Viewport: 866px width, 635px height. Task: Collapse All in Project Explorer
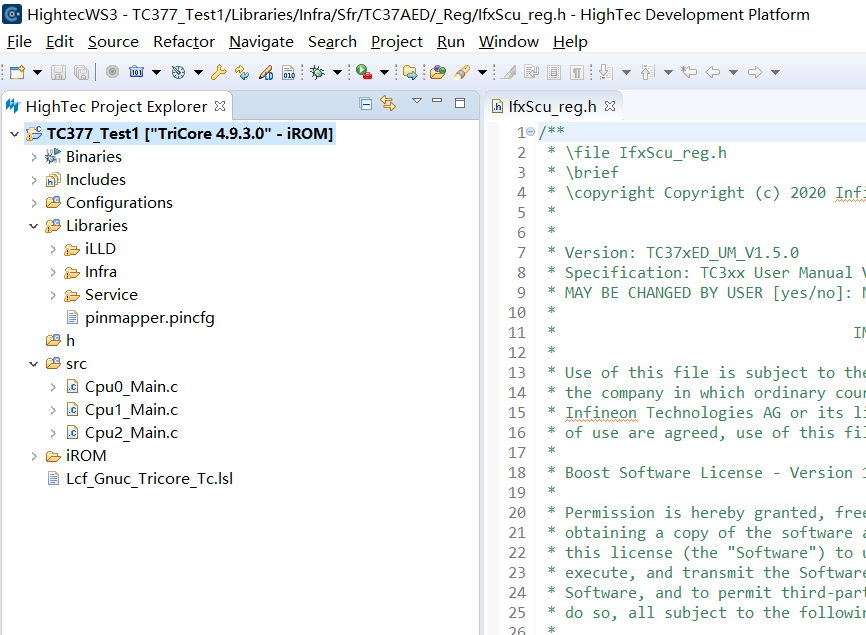point(366,104)
